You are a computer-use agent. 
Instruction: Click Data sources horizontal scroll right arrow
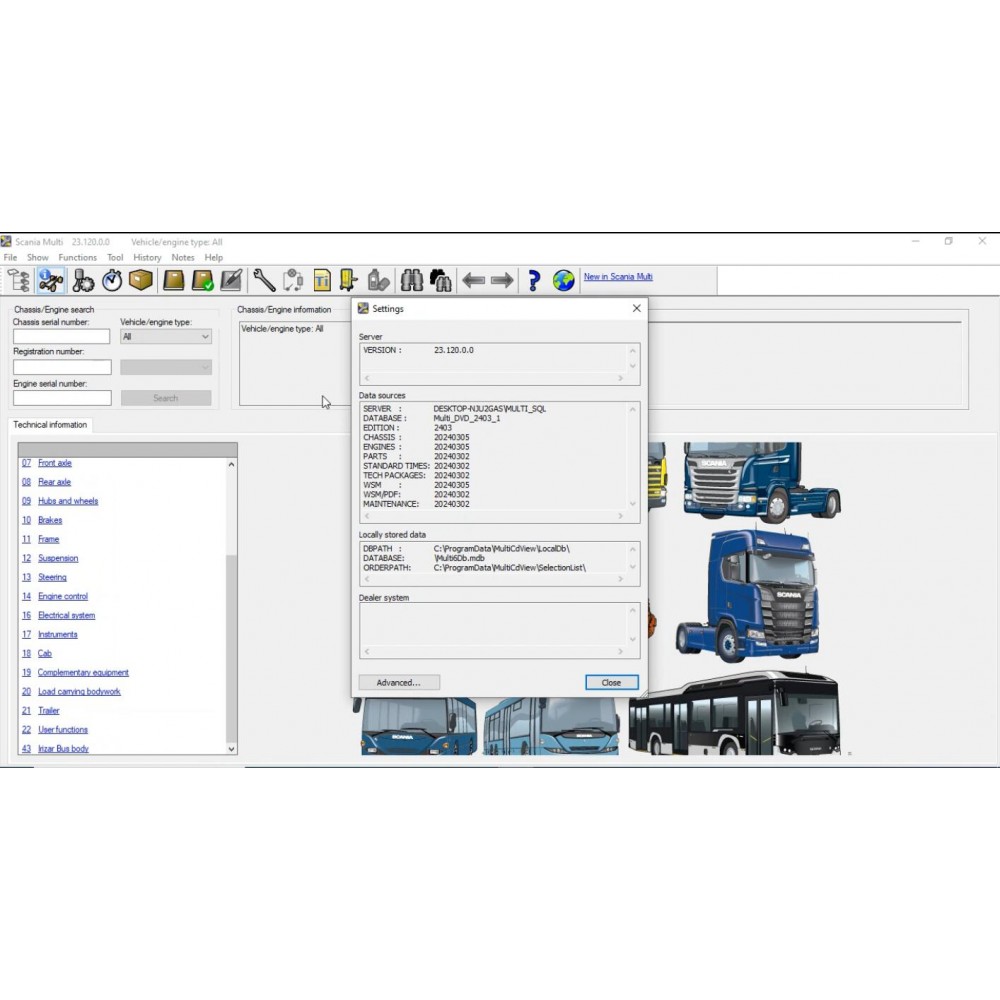(621, 516)
